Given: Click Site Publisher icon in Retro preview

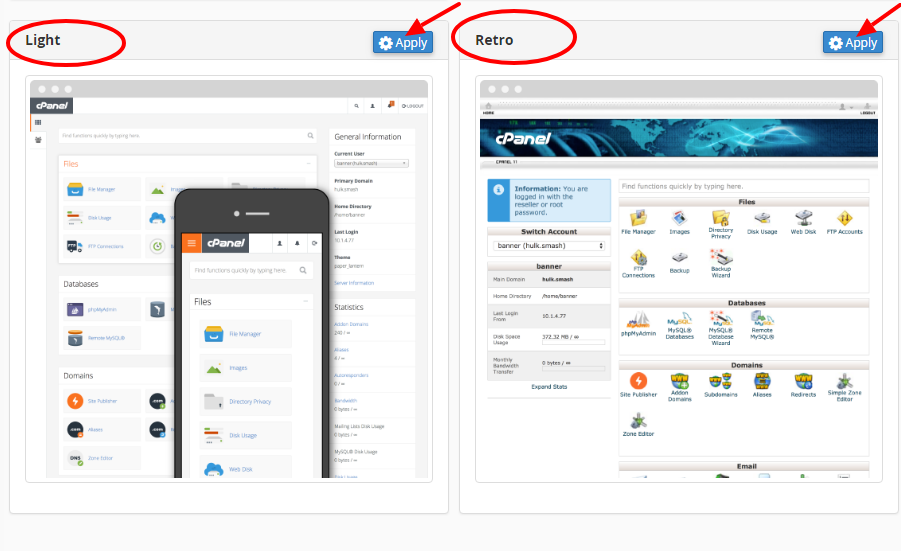Looking at the screenshot, I should click(x=638, y=381).
